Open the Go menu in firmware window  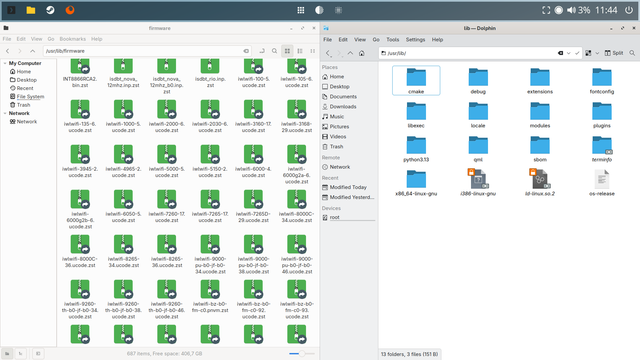point(51,39)
